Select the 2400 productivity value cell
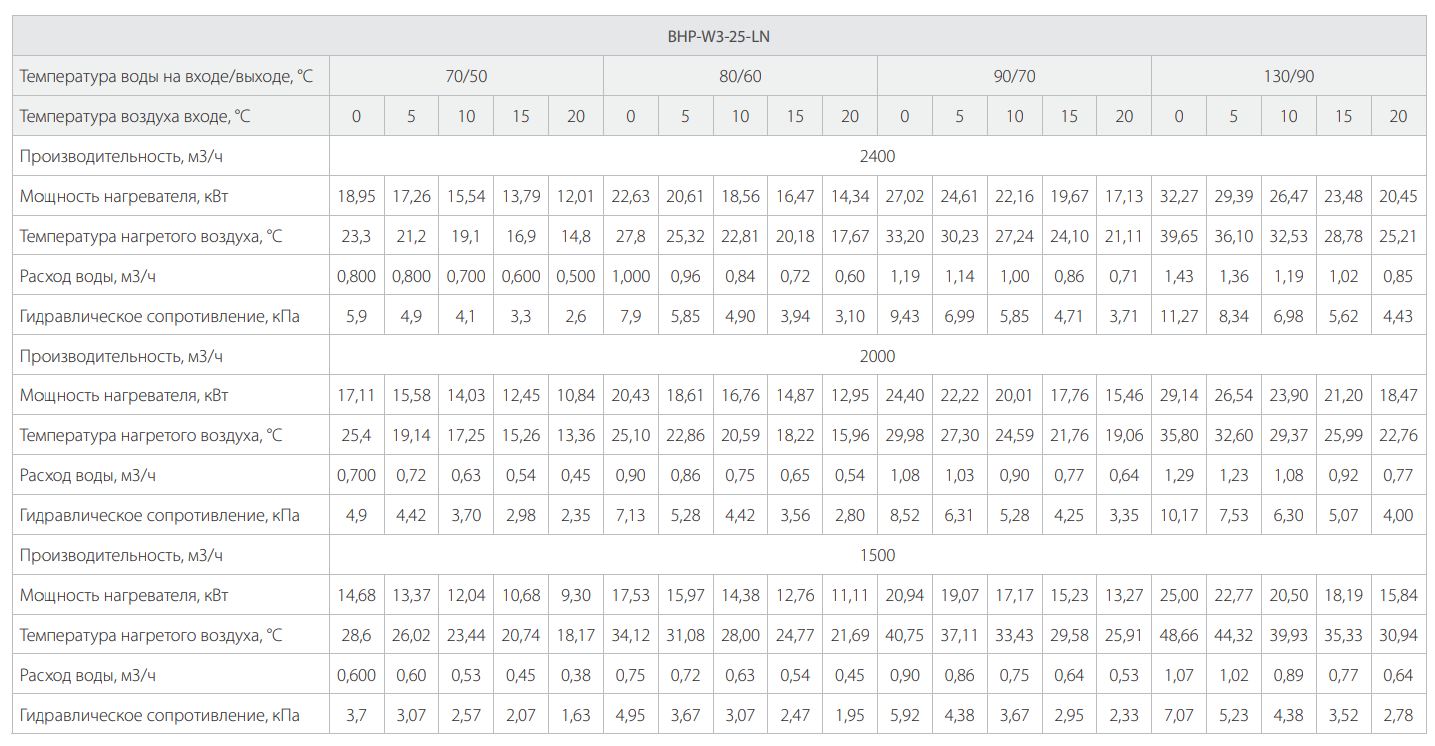This screenshot has width=1435, height=746. tap(877, 156)
